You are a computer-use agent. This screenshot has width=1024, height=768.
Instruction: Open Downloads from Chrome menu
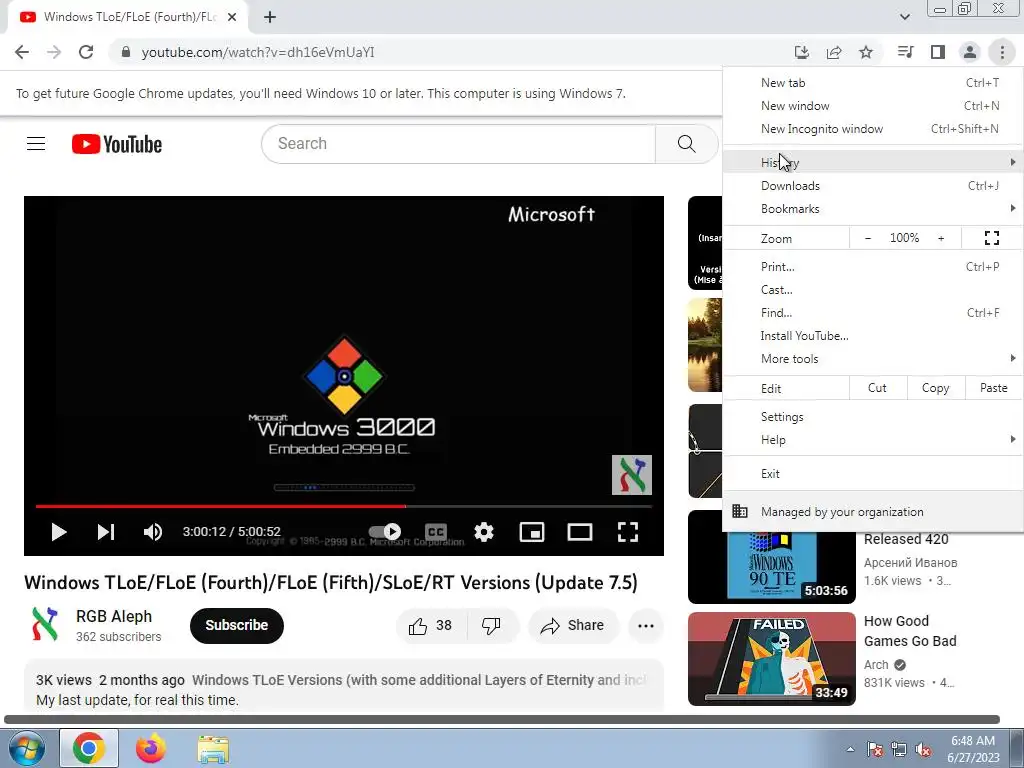872,185
